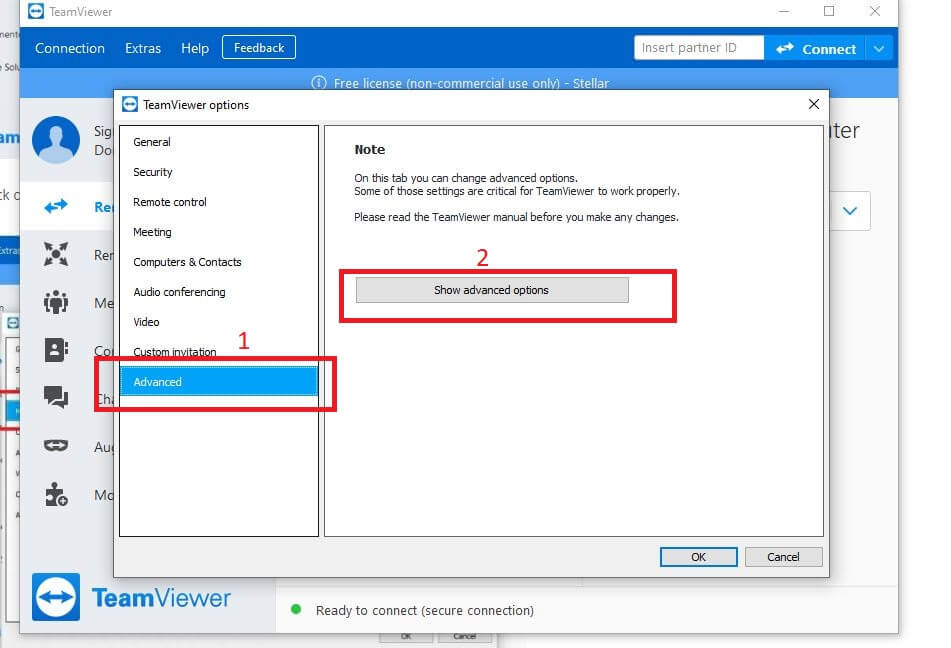This screenshot has width=951, height=648.
Task: Select the Remote control options category
Action: click(219, 202)
